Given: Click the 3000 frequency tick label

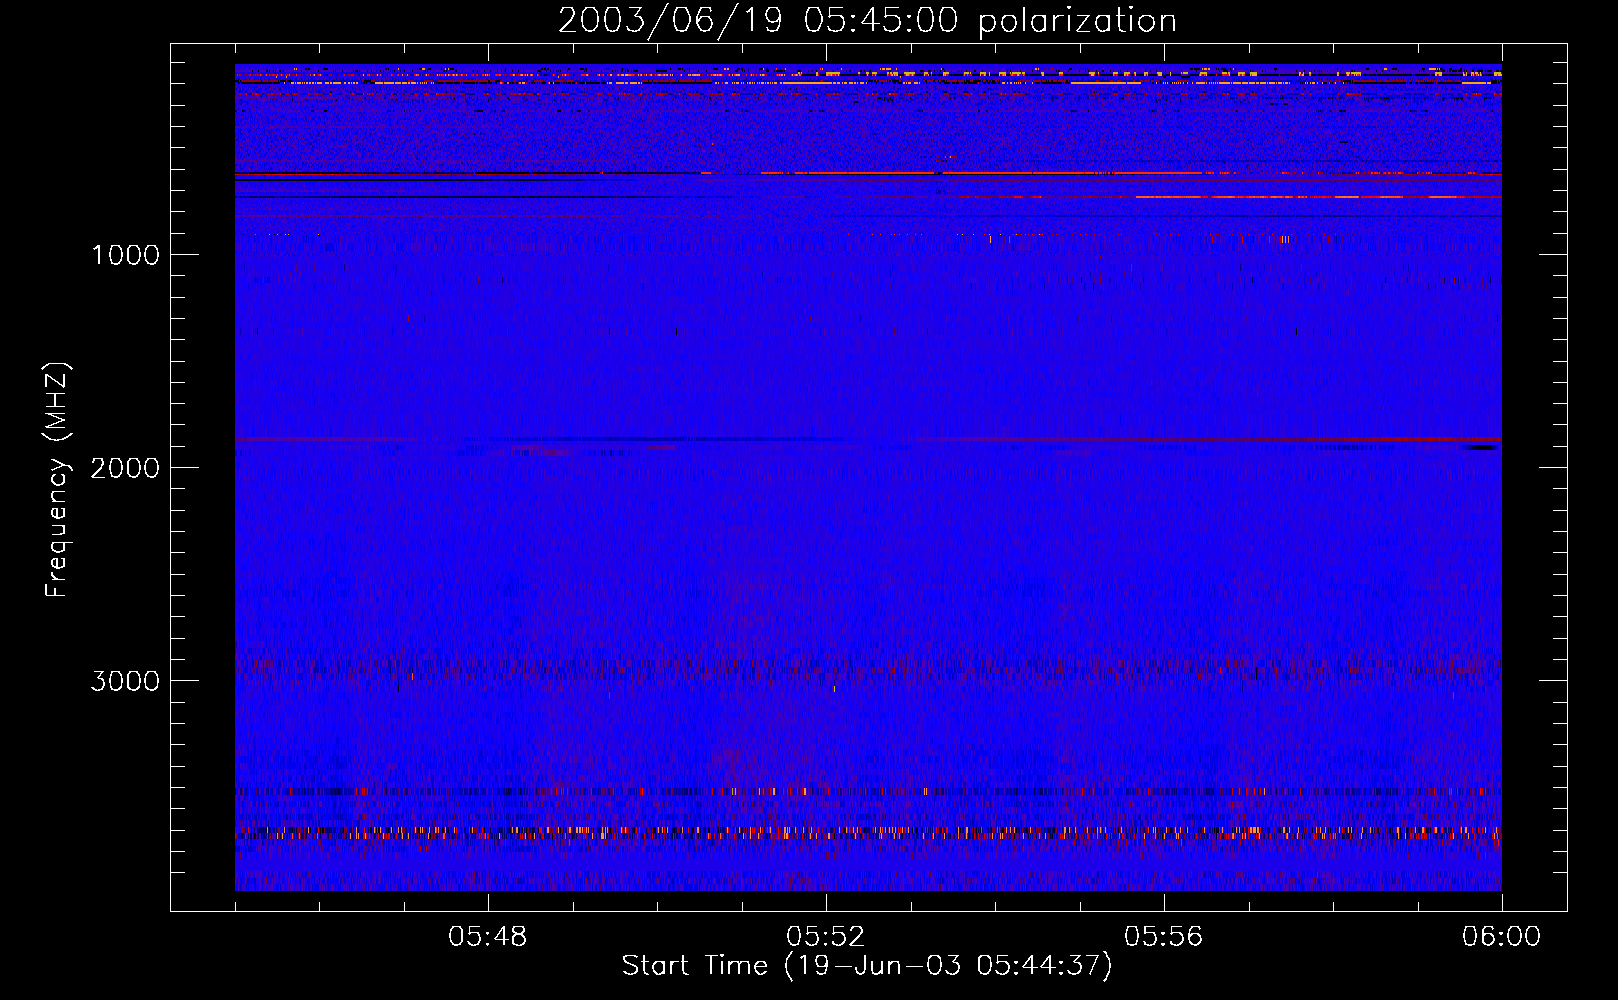Looking at the screenshot, I should [x=125, y=681].
